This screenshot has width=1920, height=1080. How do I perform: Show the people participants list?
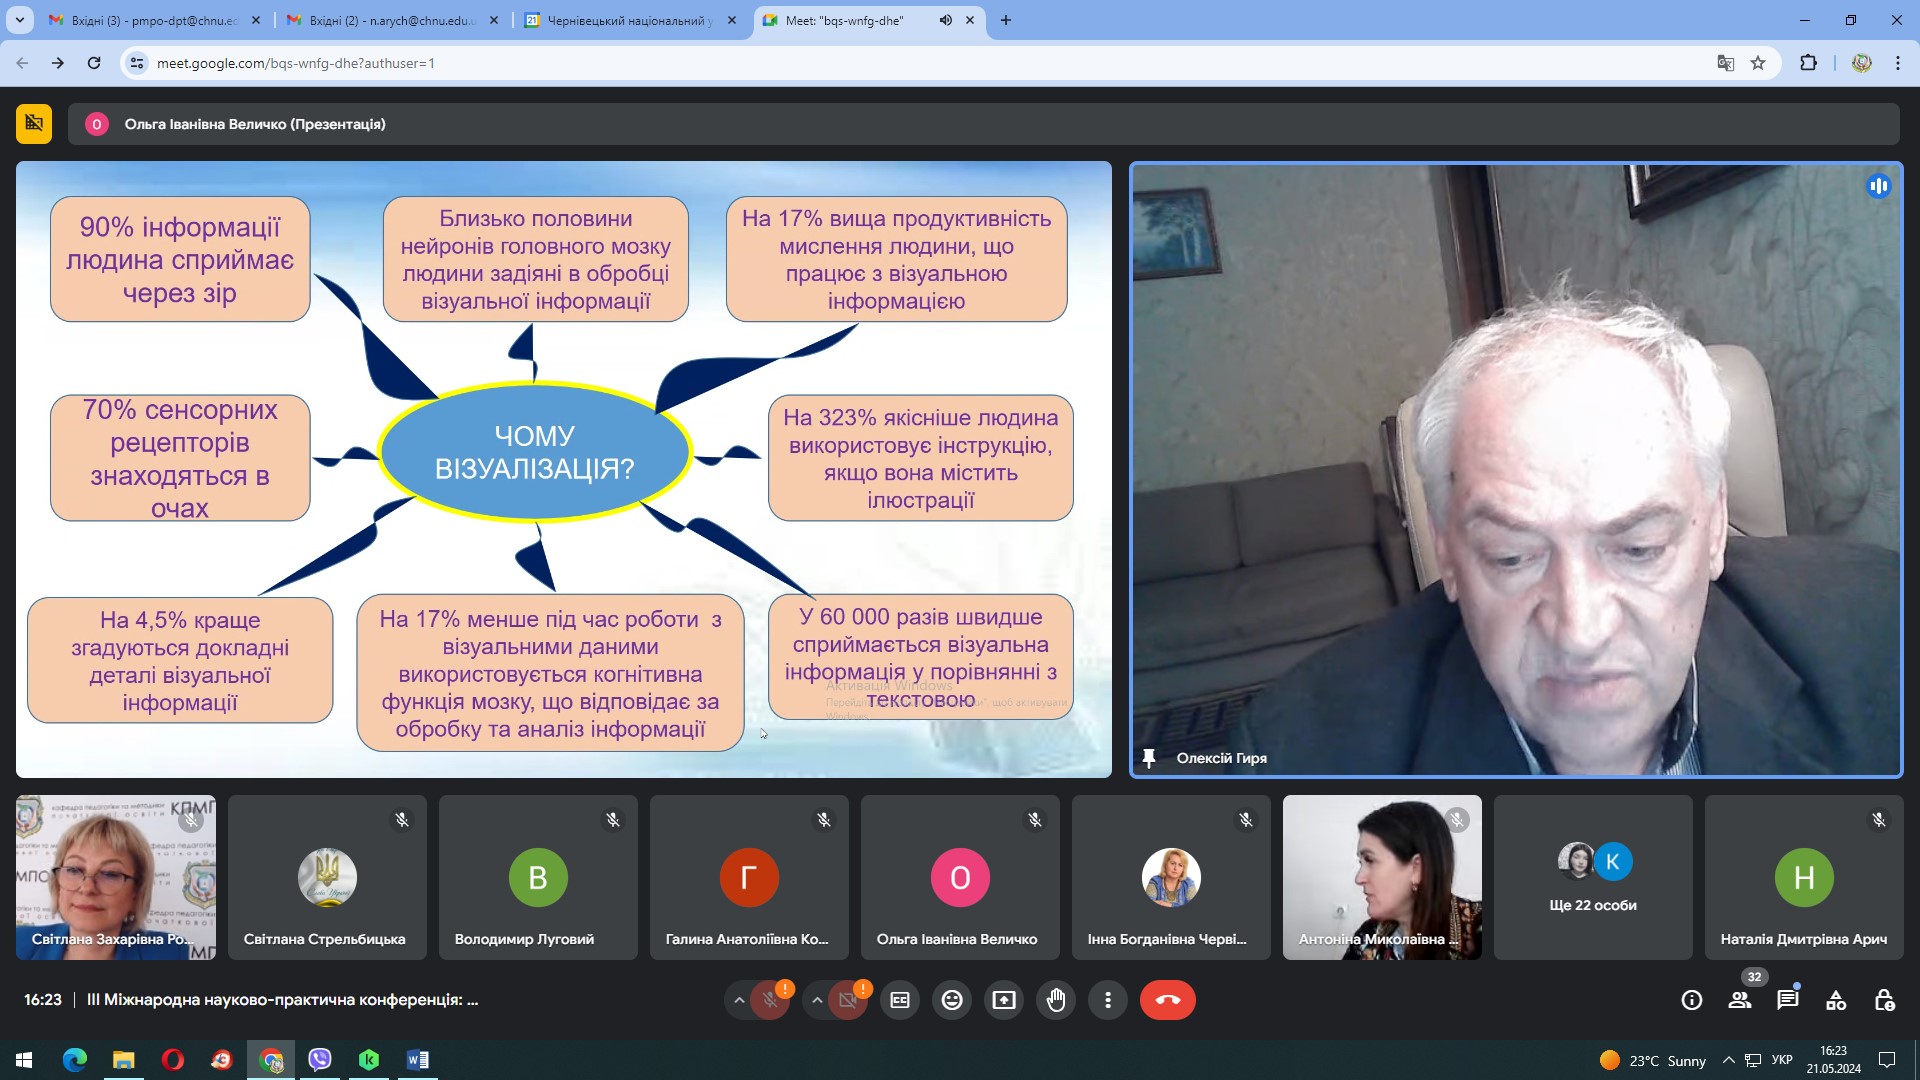(1740, 1000)
